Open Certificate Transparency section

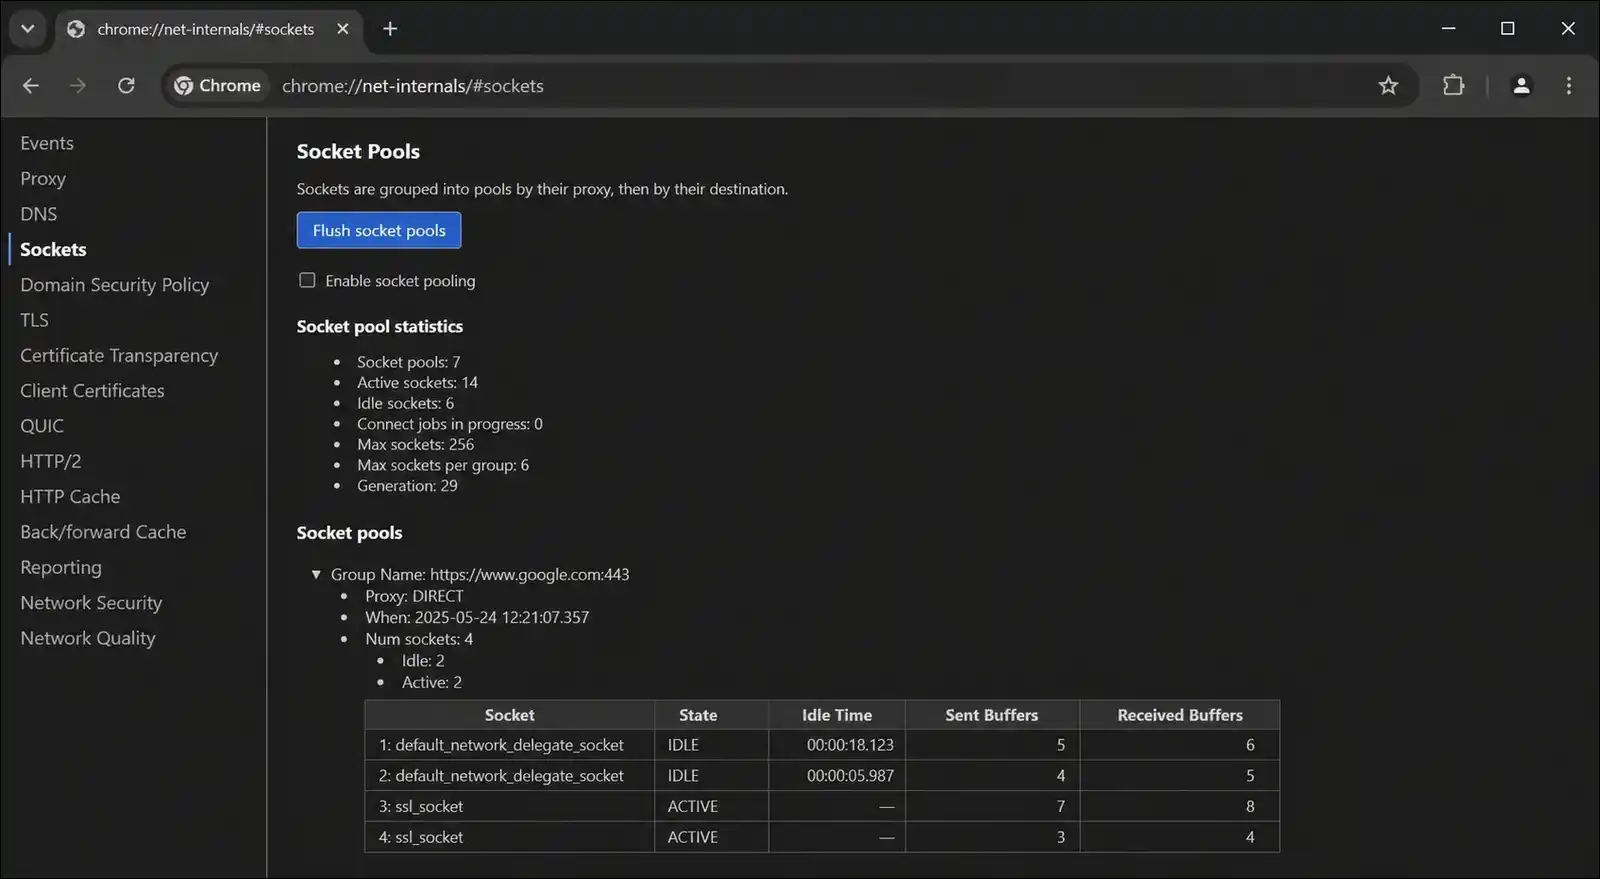pos(119,355)
